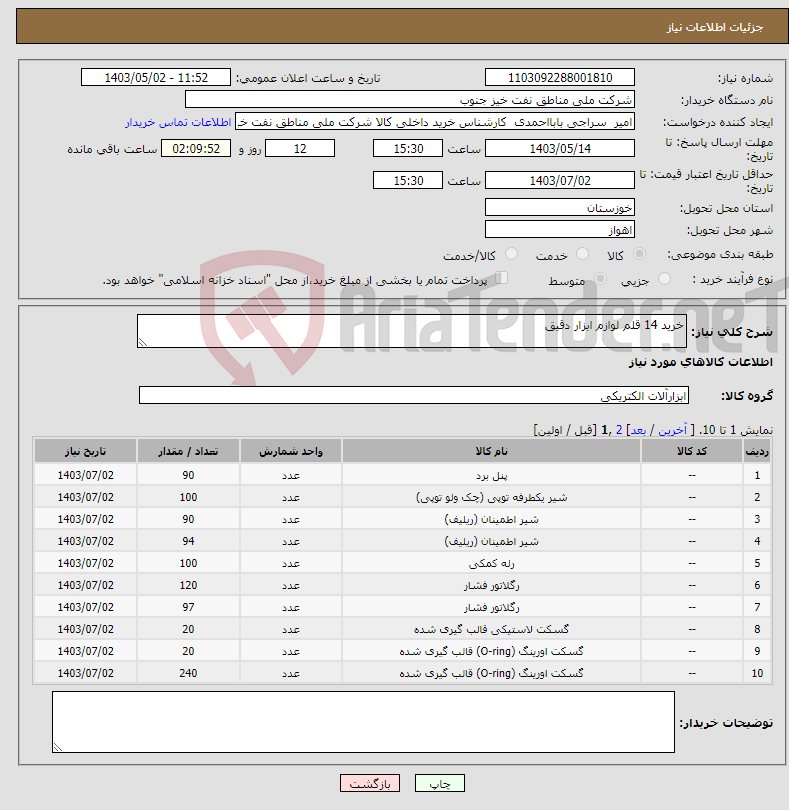Toggle the اسناد خزانه اسلامی payment checkbox

(501, 278)
